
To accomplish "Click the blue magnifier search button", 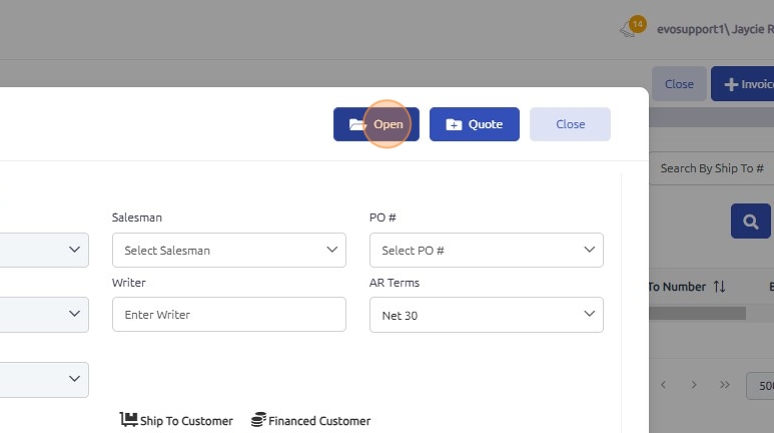I will click(750, 221).
